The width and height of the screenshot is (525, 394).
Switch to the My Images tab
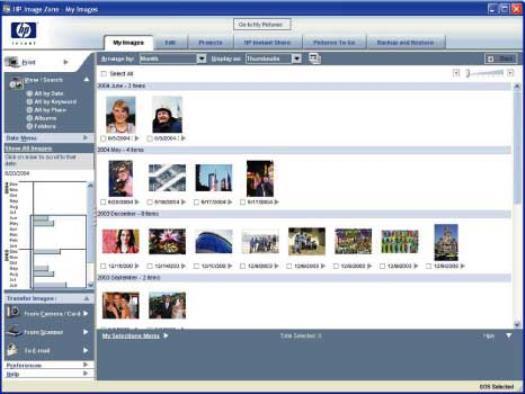(128, 43)
